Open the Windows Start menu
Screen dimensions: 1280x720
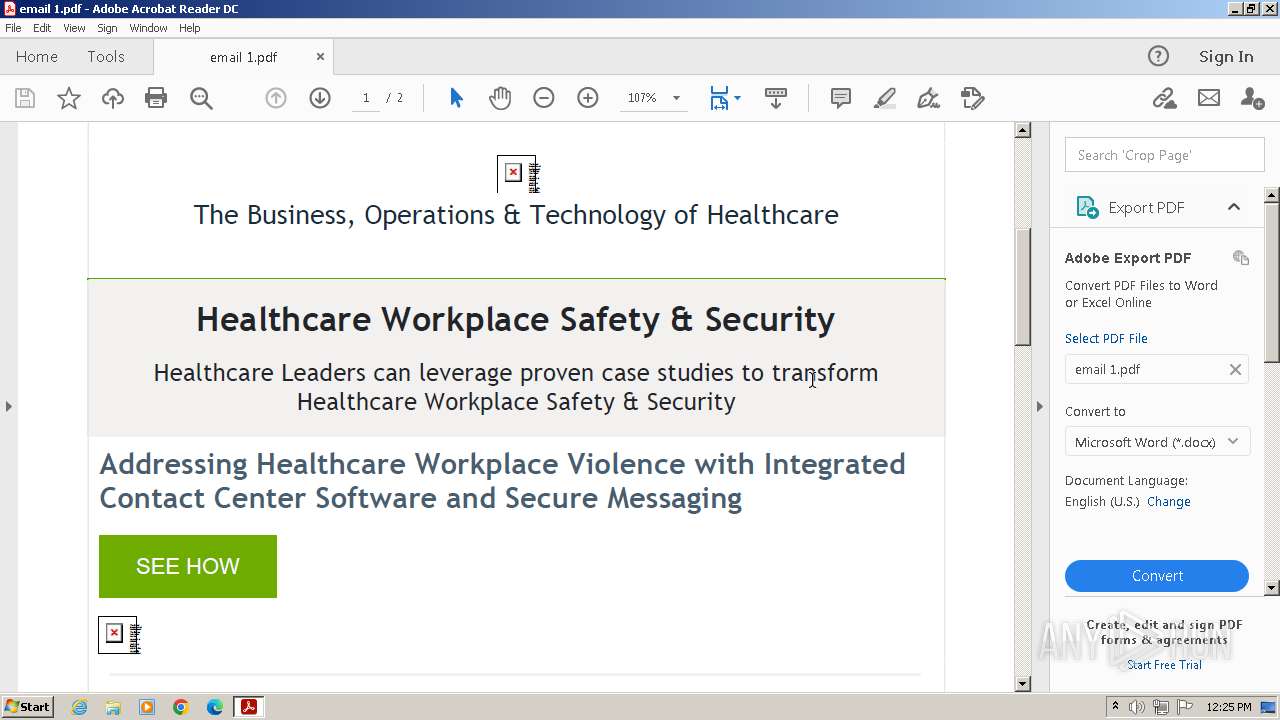[x=28, y=707]
